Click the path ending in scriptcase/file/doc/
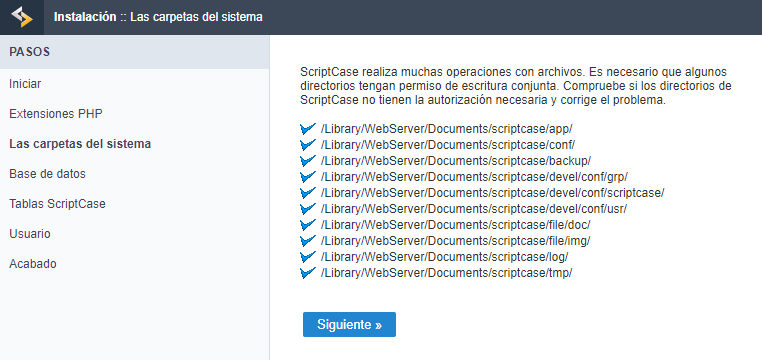Viewport: 762px width, 360px height. [455, 225]
